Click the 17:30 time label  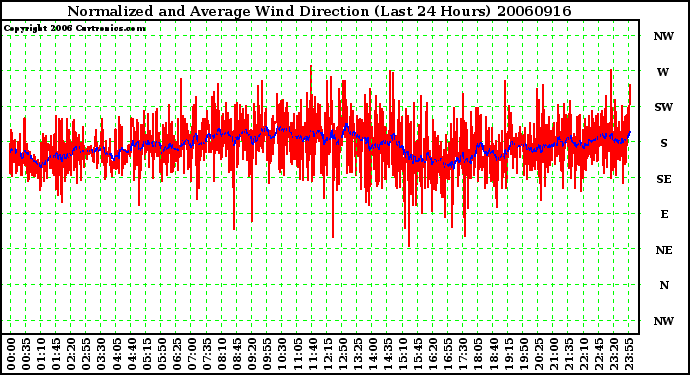pyautogui.click(x=463, y=354)
